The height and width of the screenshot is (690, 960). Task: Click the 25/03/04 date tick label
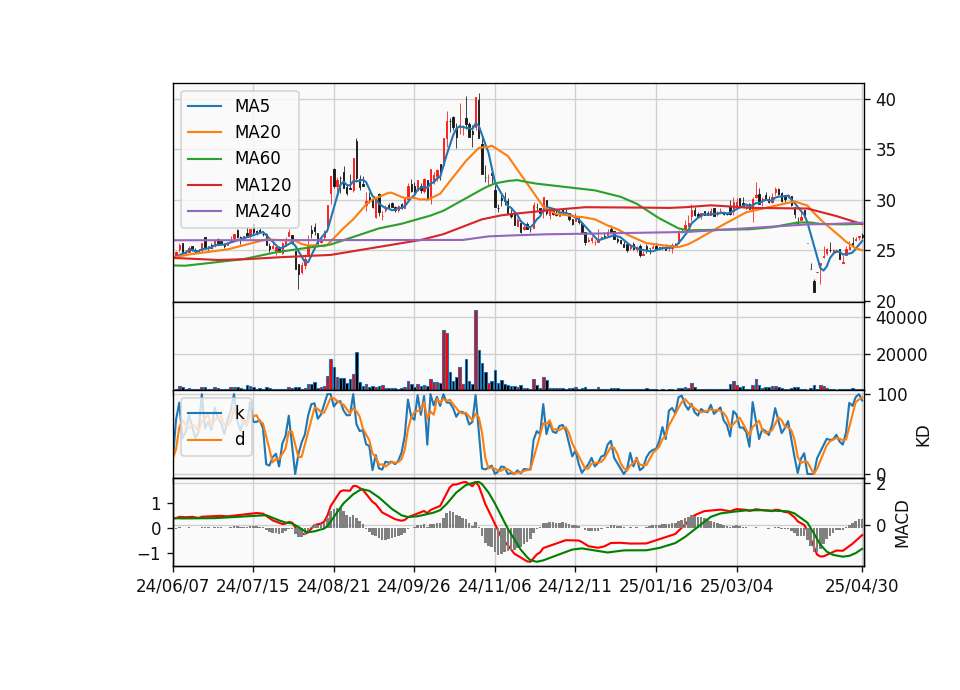[737, 587]
